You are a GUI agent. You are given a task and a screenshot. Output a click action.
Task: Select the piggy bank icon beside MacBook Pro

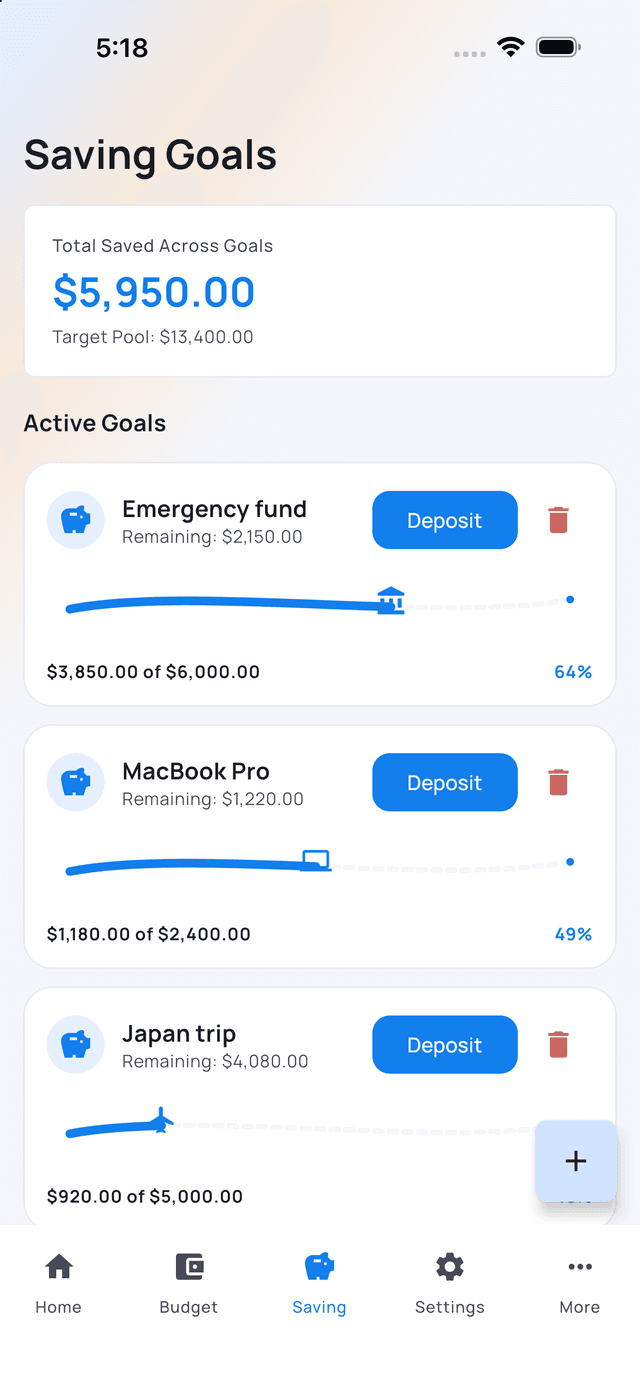pyautogui.click(x=76, y=782)
